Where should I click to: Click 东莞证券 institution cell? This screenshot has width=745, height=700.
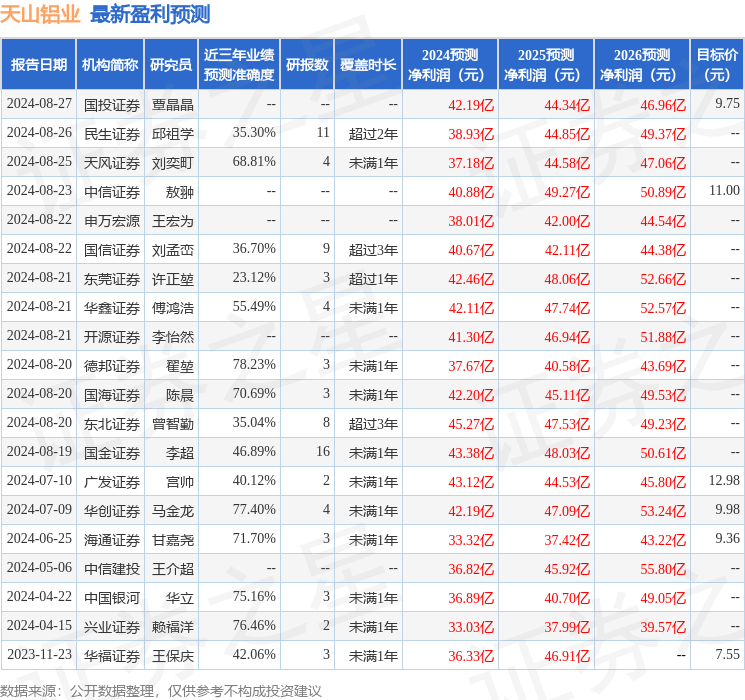[x=112, y=279]
